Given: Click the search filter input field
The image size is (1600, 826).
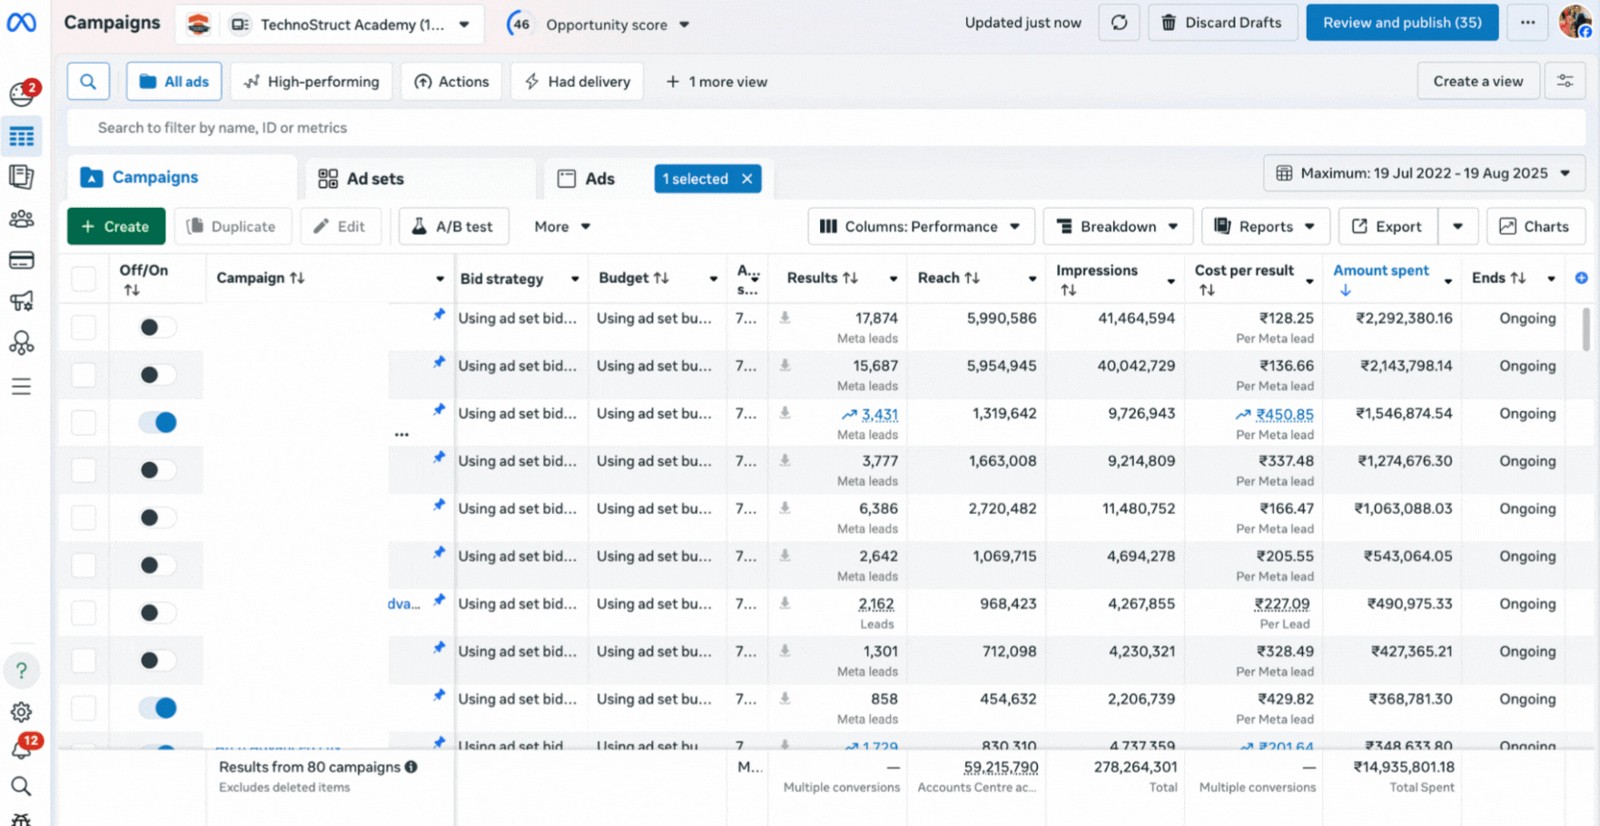Looking at the screenshot, I should pos(826,127).
